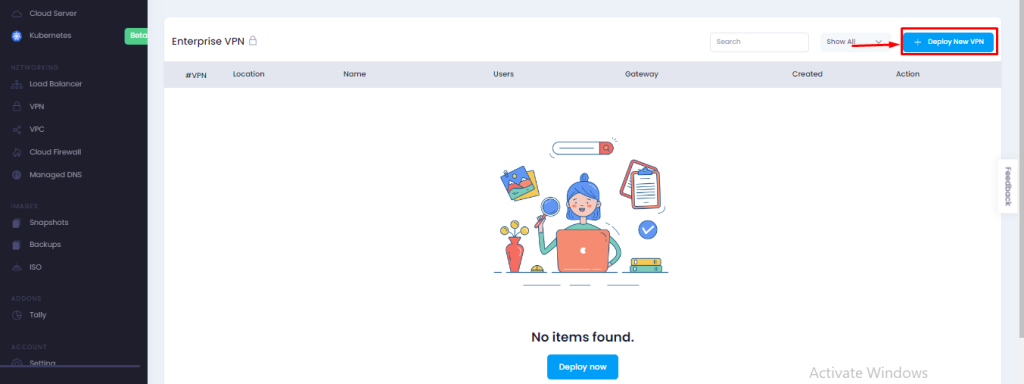Focus the Search input field

coord(760,42)
